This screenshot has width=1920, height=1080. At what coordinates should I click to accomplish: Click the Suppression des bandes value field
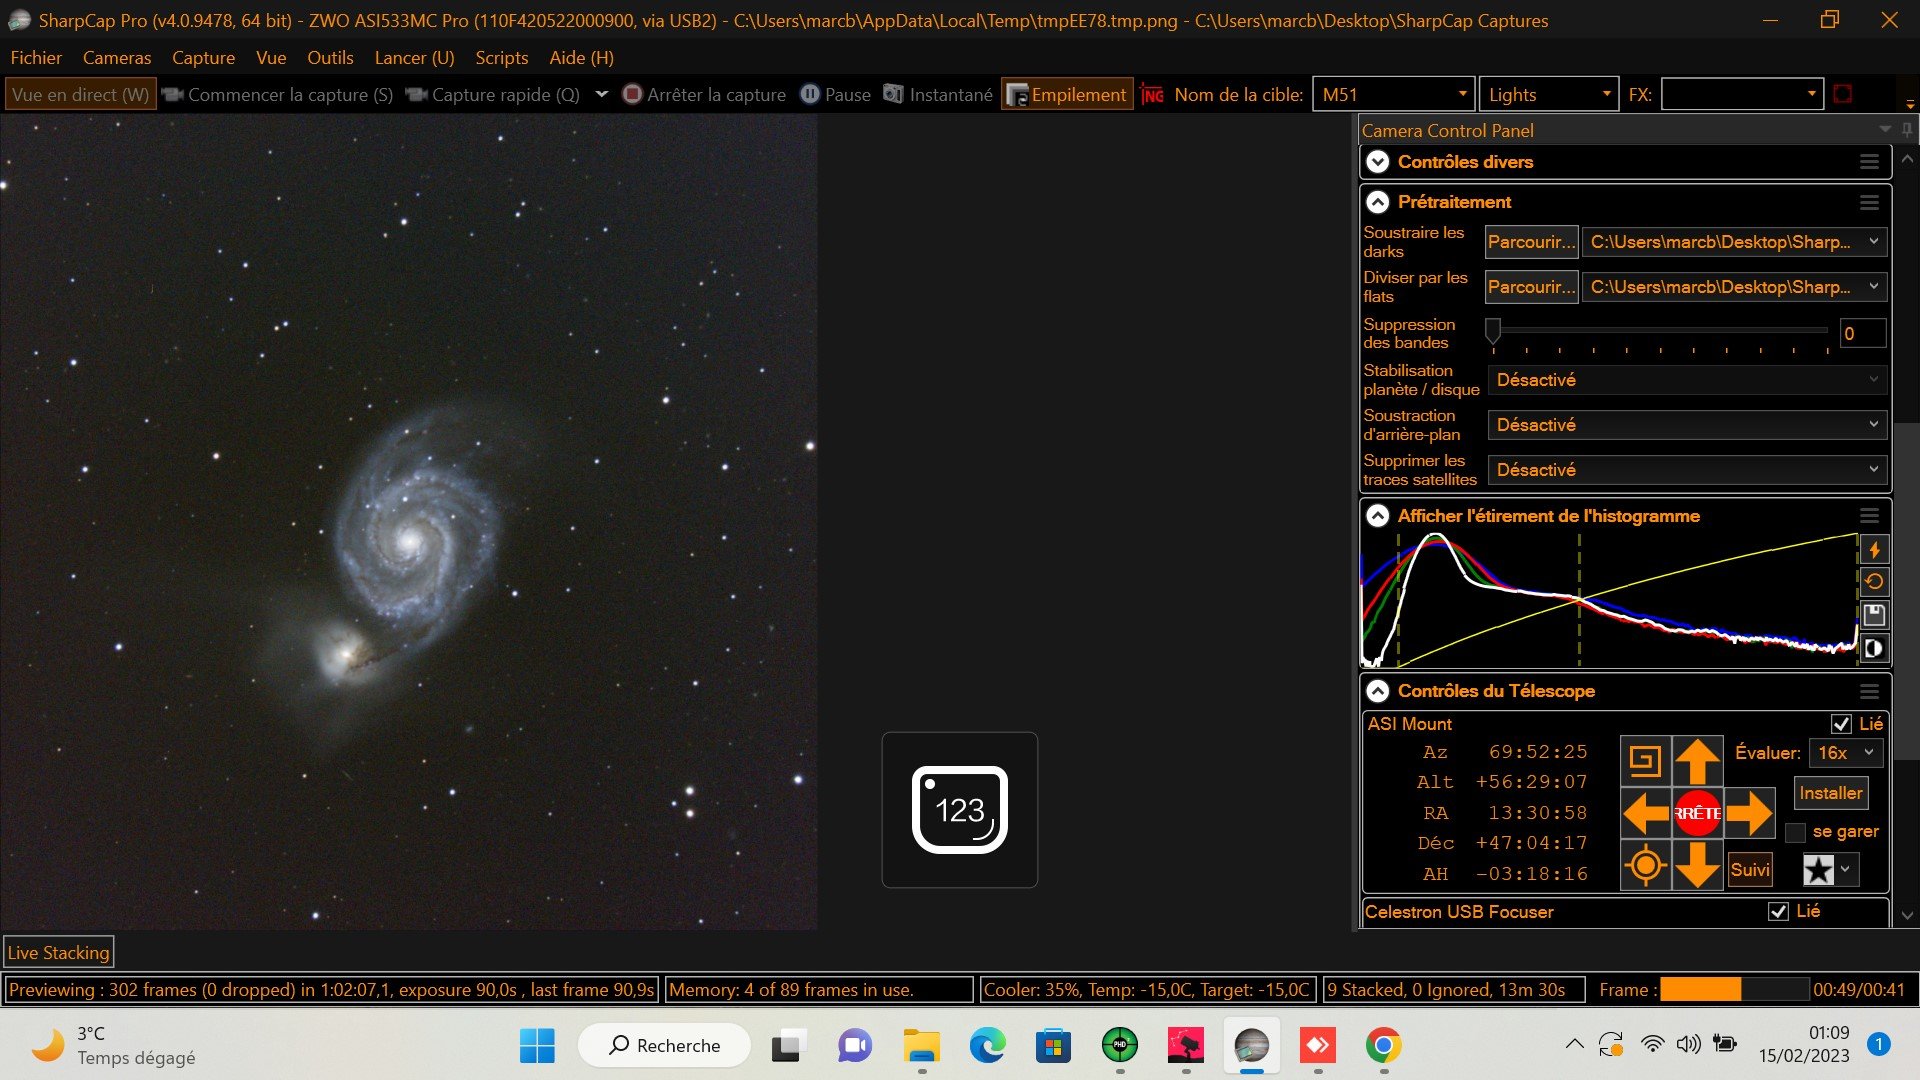click(1862, 334)
